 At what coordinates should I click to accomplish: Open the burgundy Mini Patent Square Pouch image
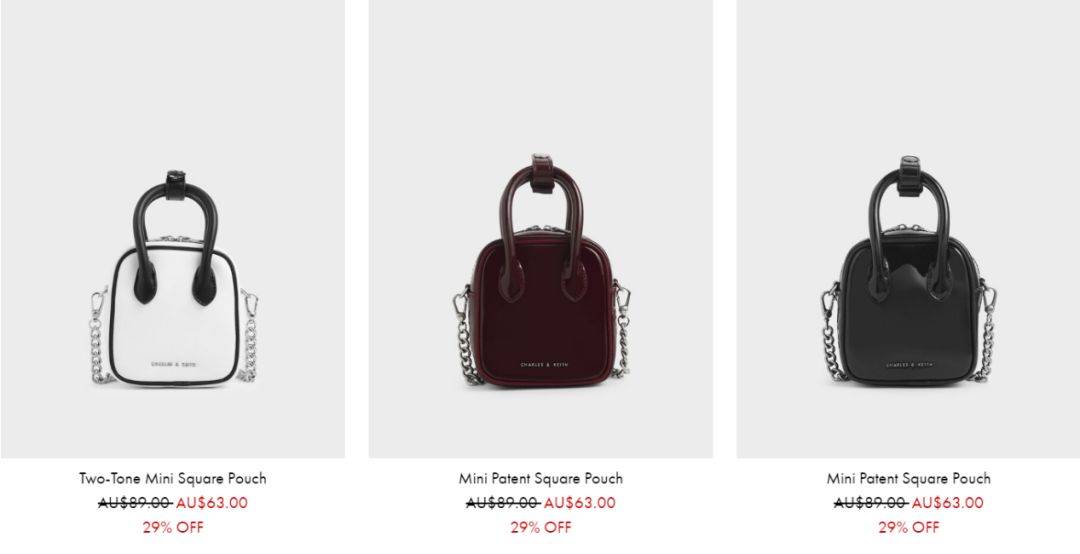541,229
